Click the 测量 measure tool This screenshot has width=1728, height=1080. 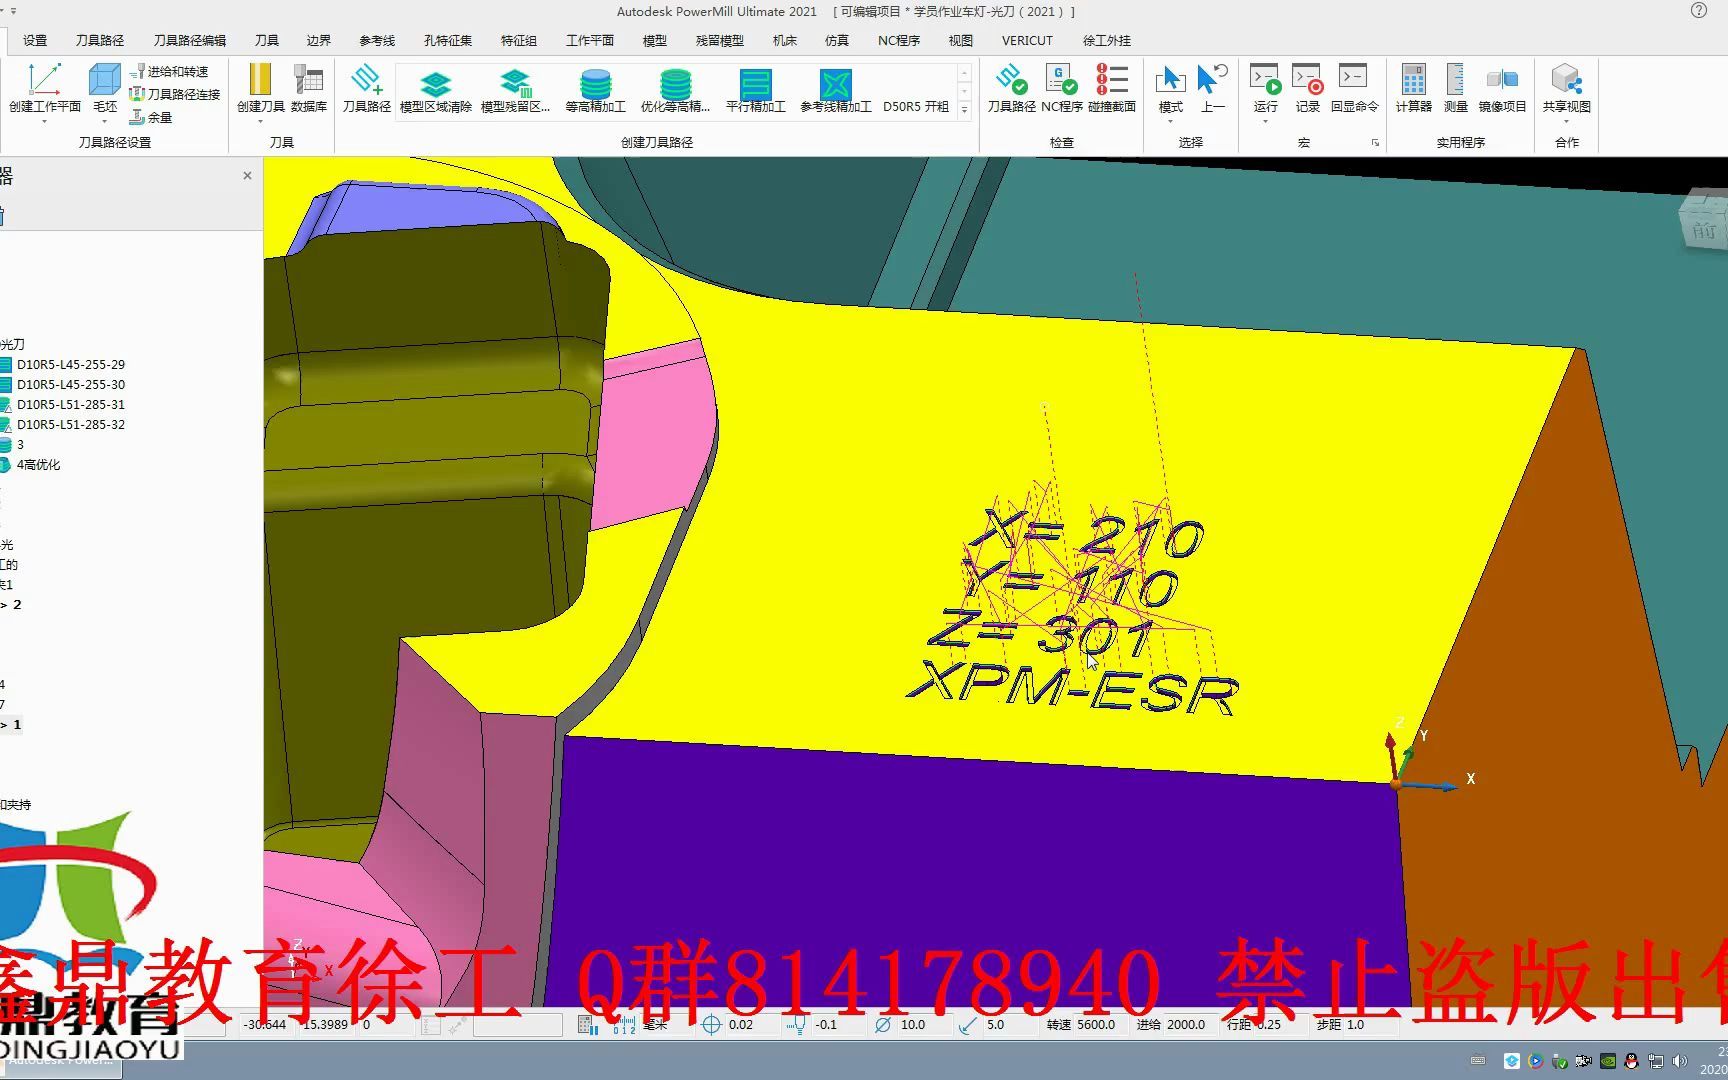[x=1455, y=88]
